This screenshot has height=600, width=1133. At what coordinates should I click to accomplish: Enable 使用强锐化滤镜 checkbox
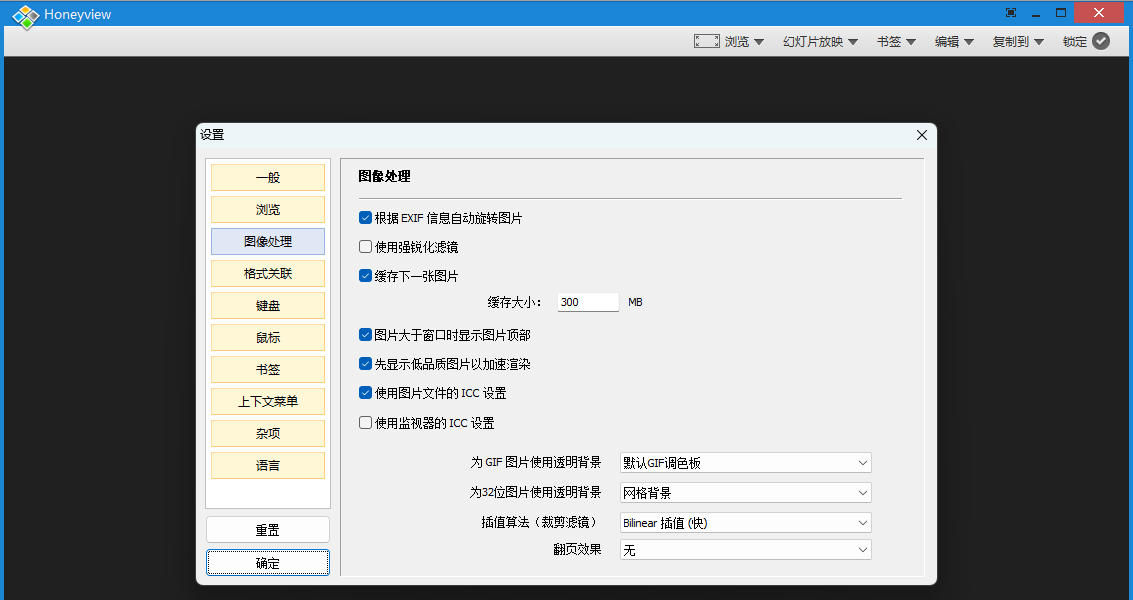coord(365,247)
